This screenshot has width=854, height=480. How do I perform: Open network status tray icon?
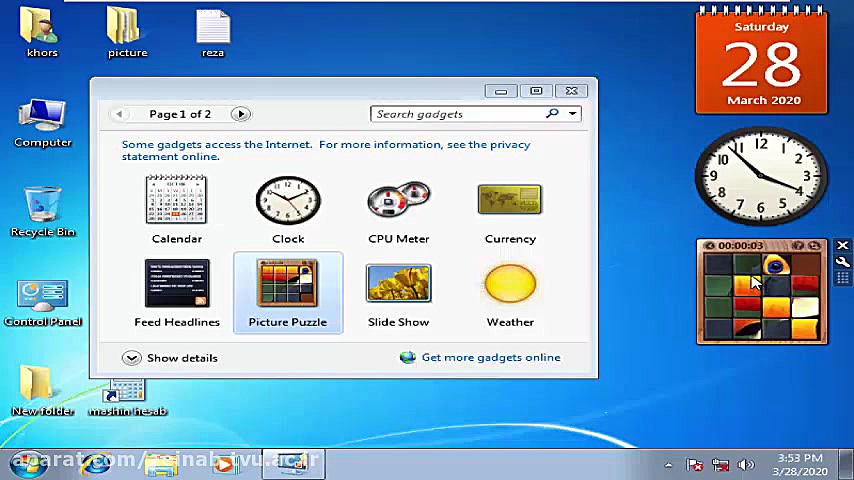720,465
